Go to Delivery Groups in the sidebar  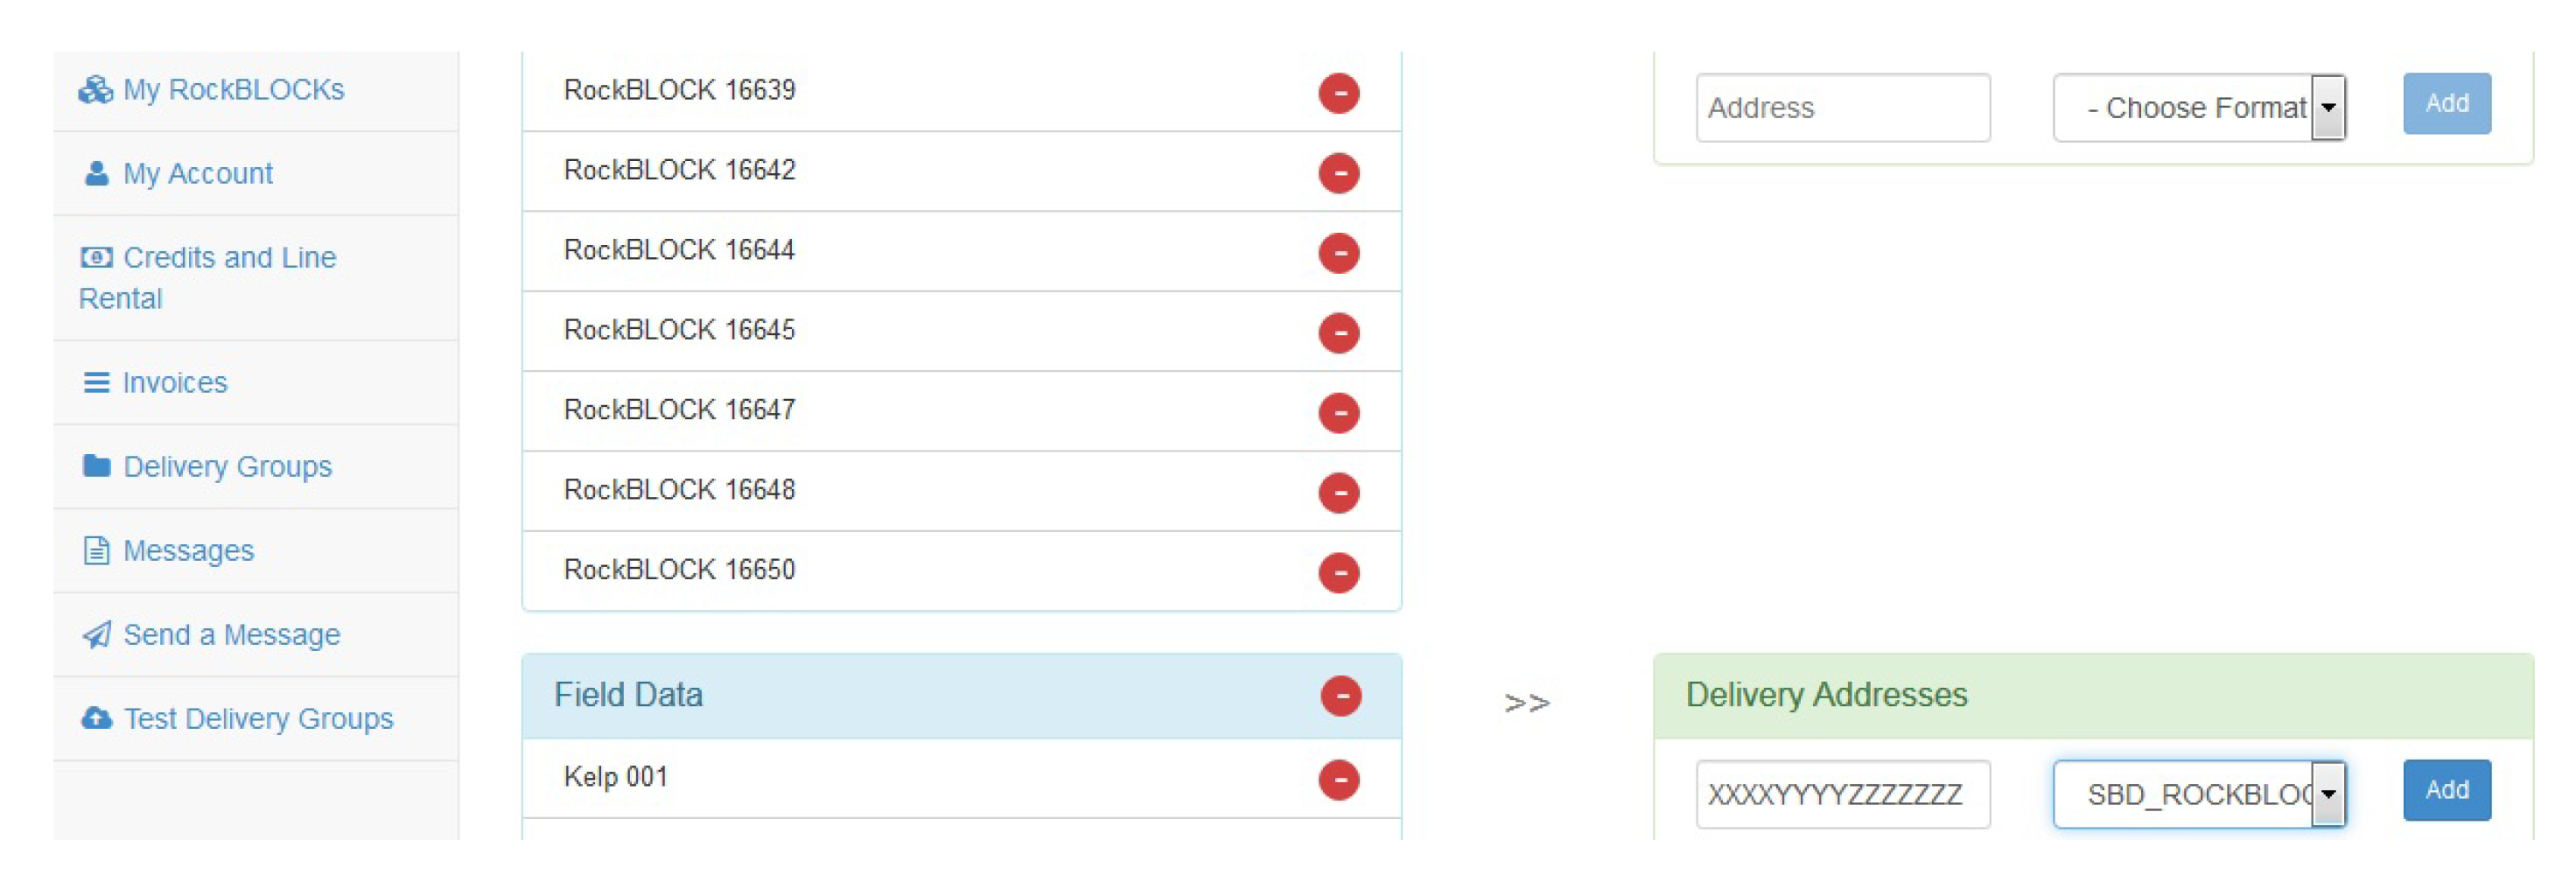(x=226, y=467)
